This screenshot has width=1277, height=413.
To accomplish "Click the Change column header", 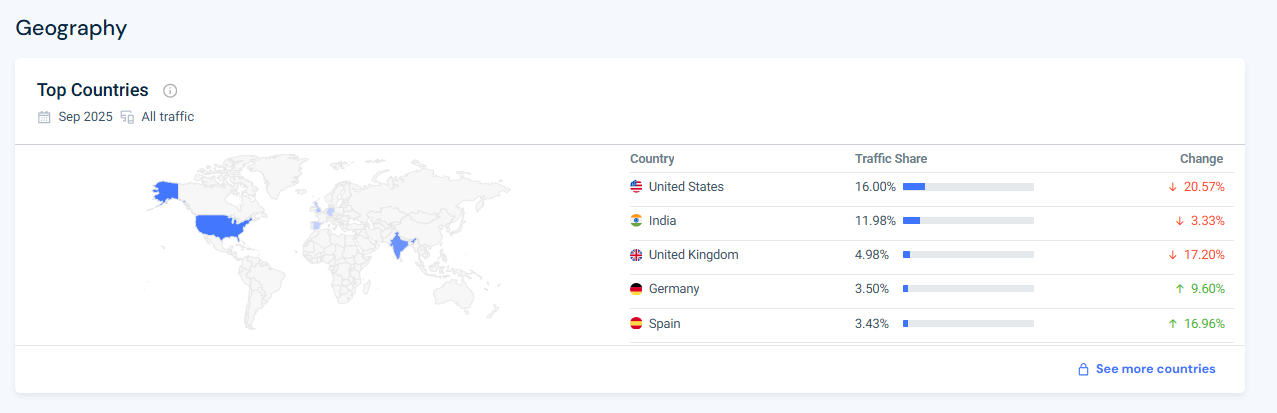I will [1201, 159].
